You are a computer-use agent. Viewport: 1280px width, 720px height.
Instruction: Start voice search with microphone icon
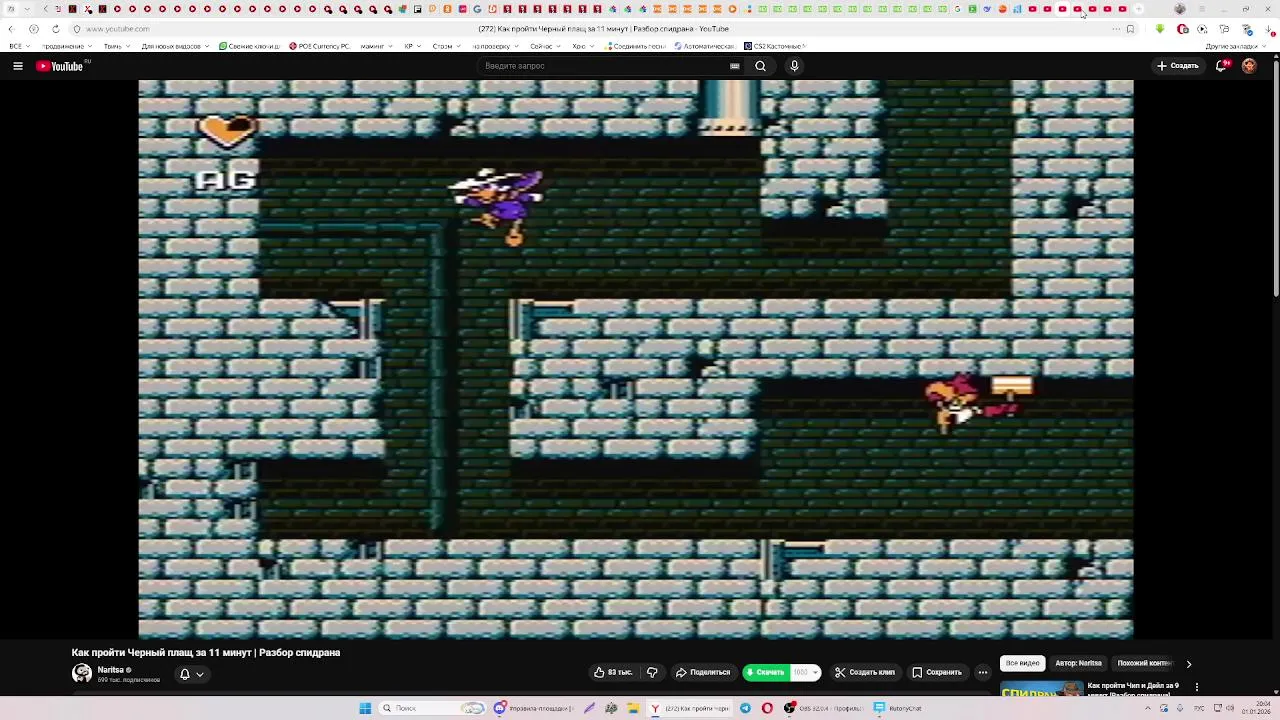point(794,66)
